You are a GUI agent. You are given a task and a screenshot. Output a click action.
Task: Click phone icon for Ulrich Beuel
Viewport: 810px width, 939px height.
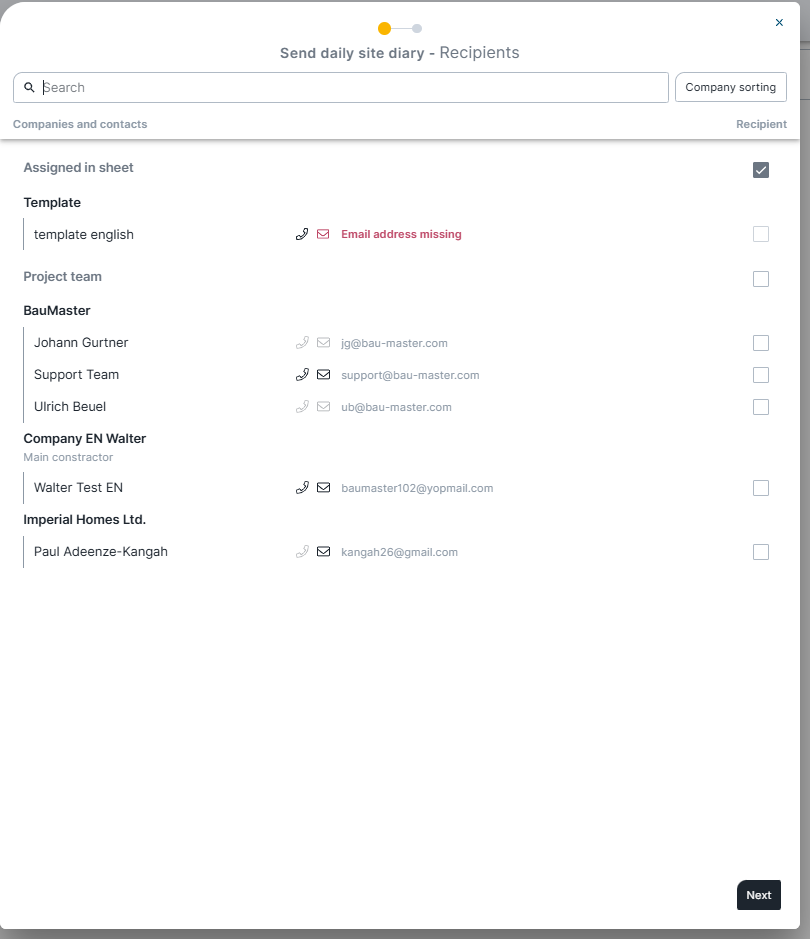click(302, 407)
